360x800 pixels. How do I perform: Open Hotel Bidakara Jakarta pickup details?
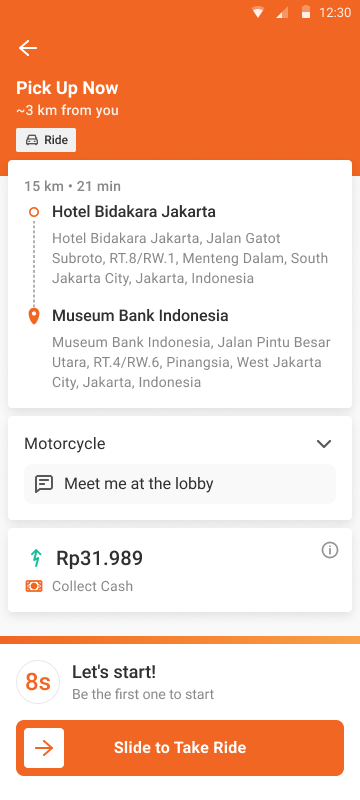pos(134,211)
